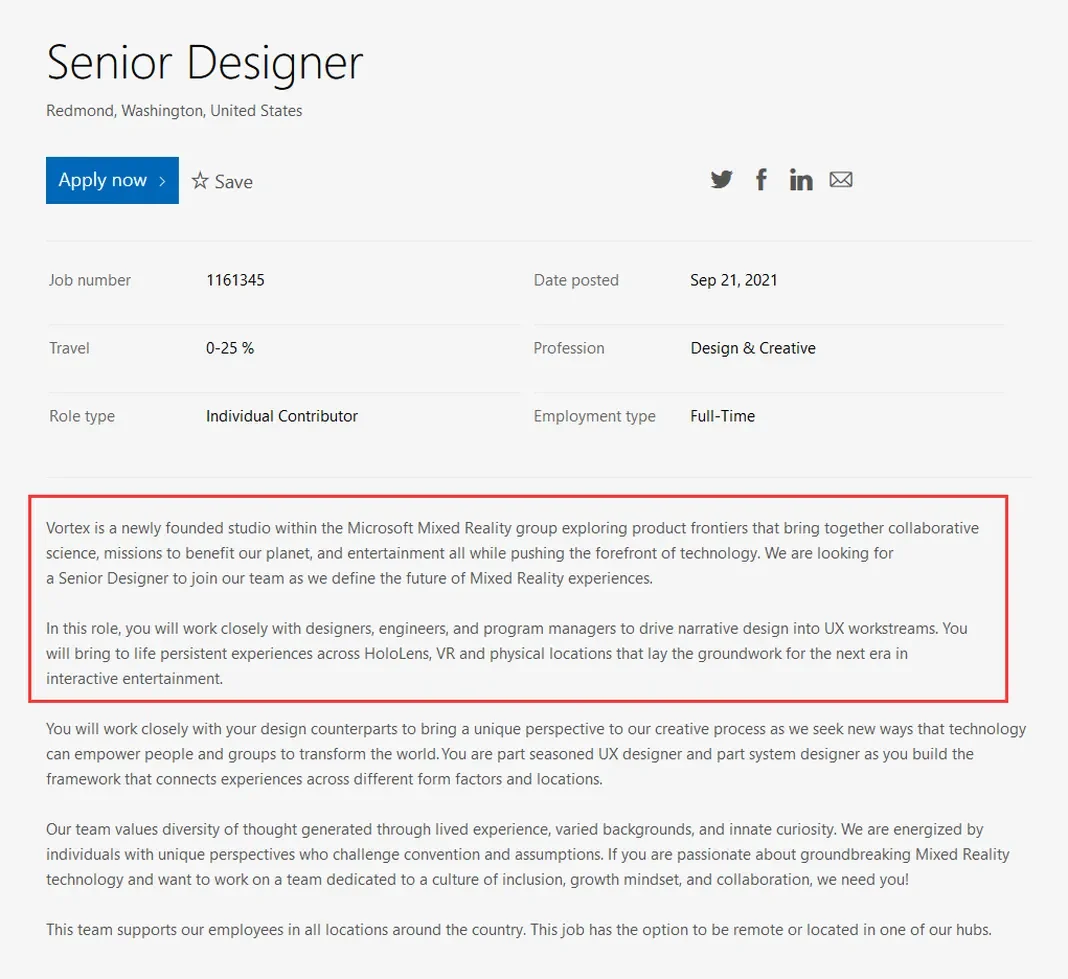Image resolution: width=1068 pixels, height=979 pixels.
Task: Click the Vortex studio description paragraph
Action: (512, 553)
